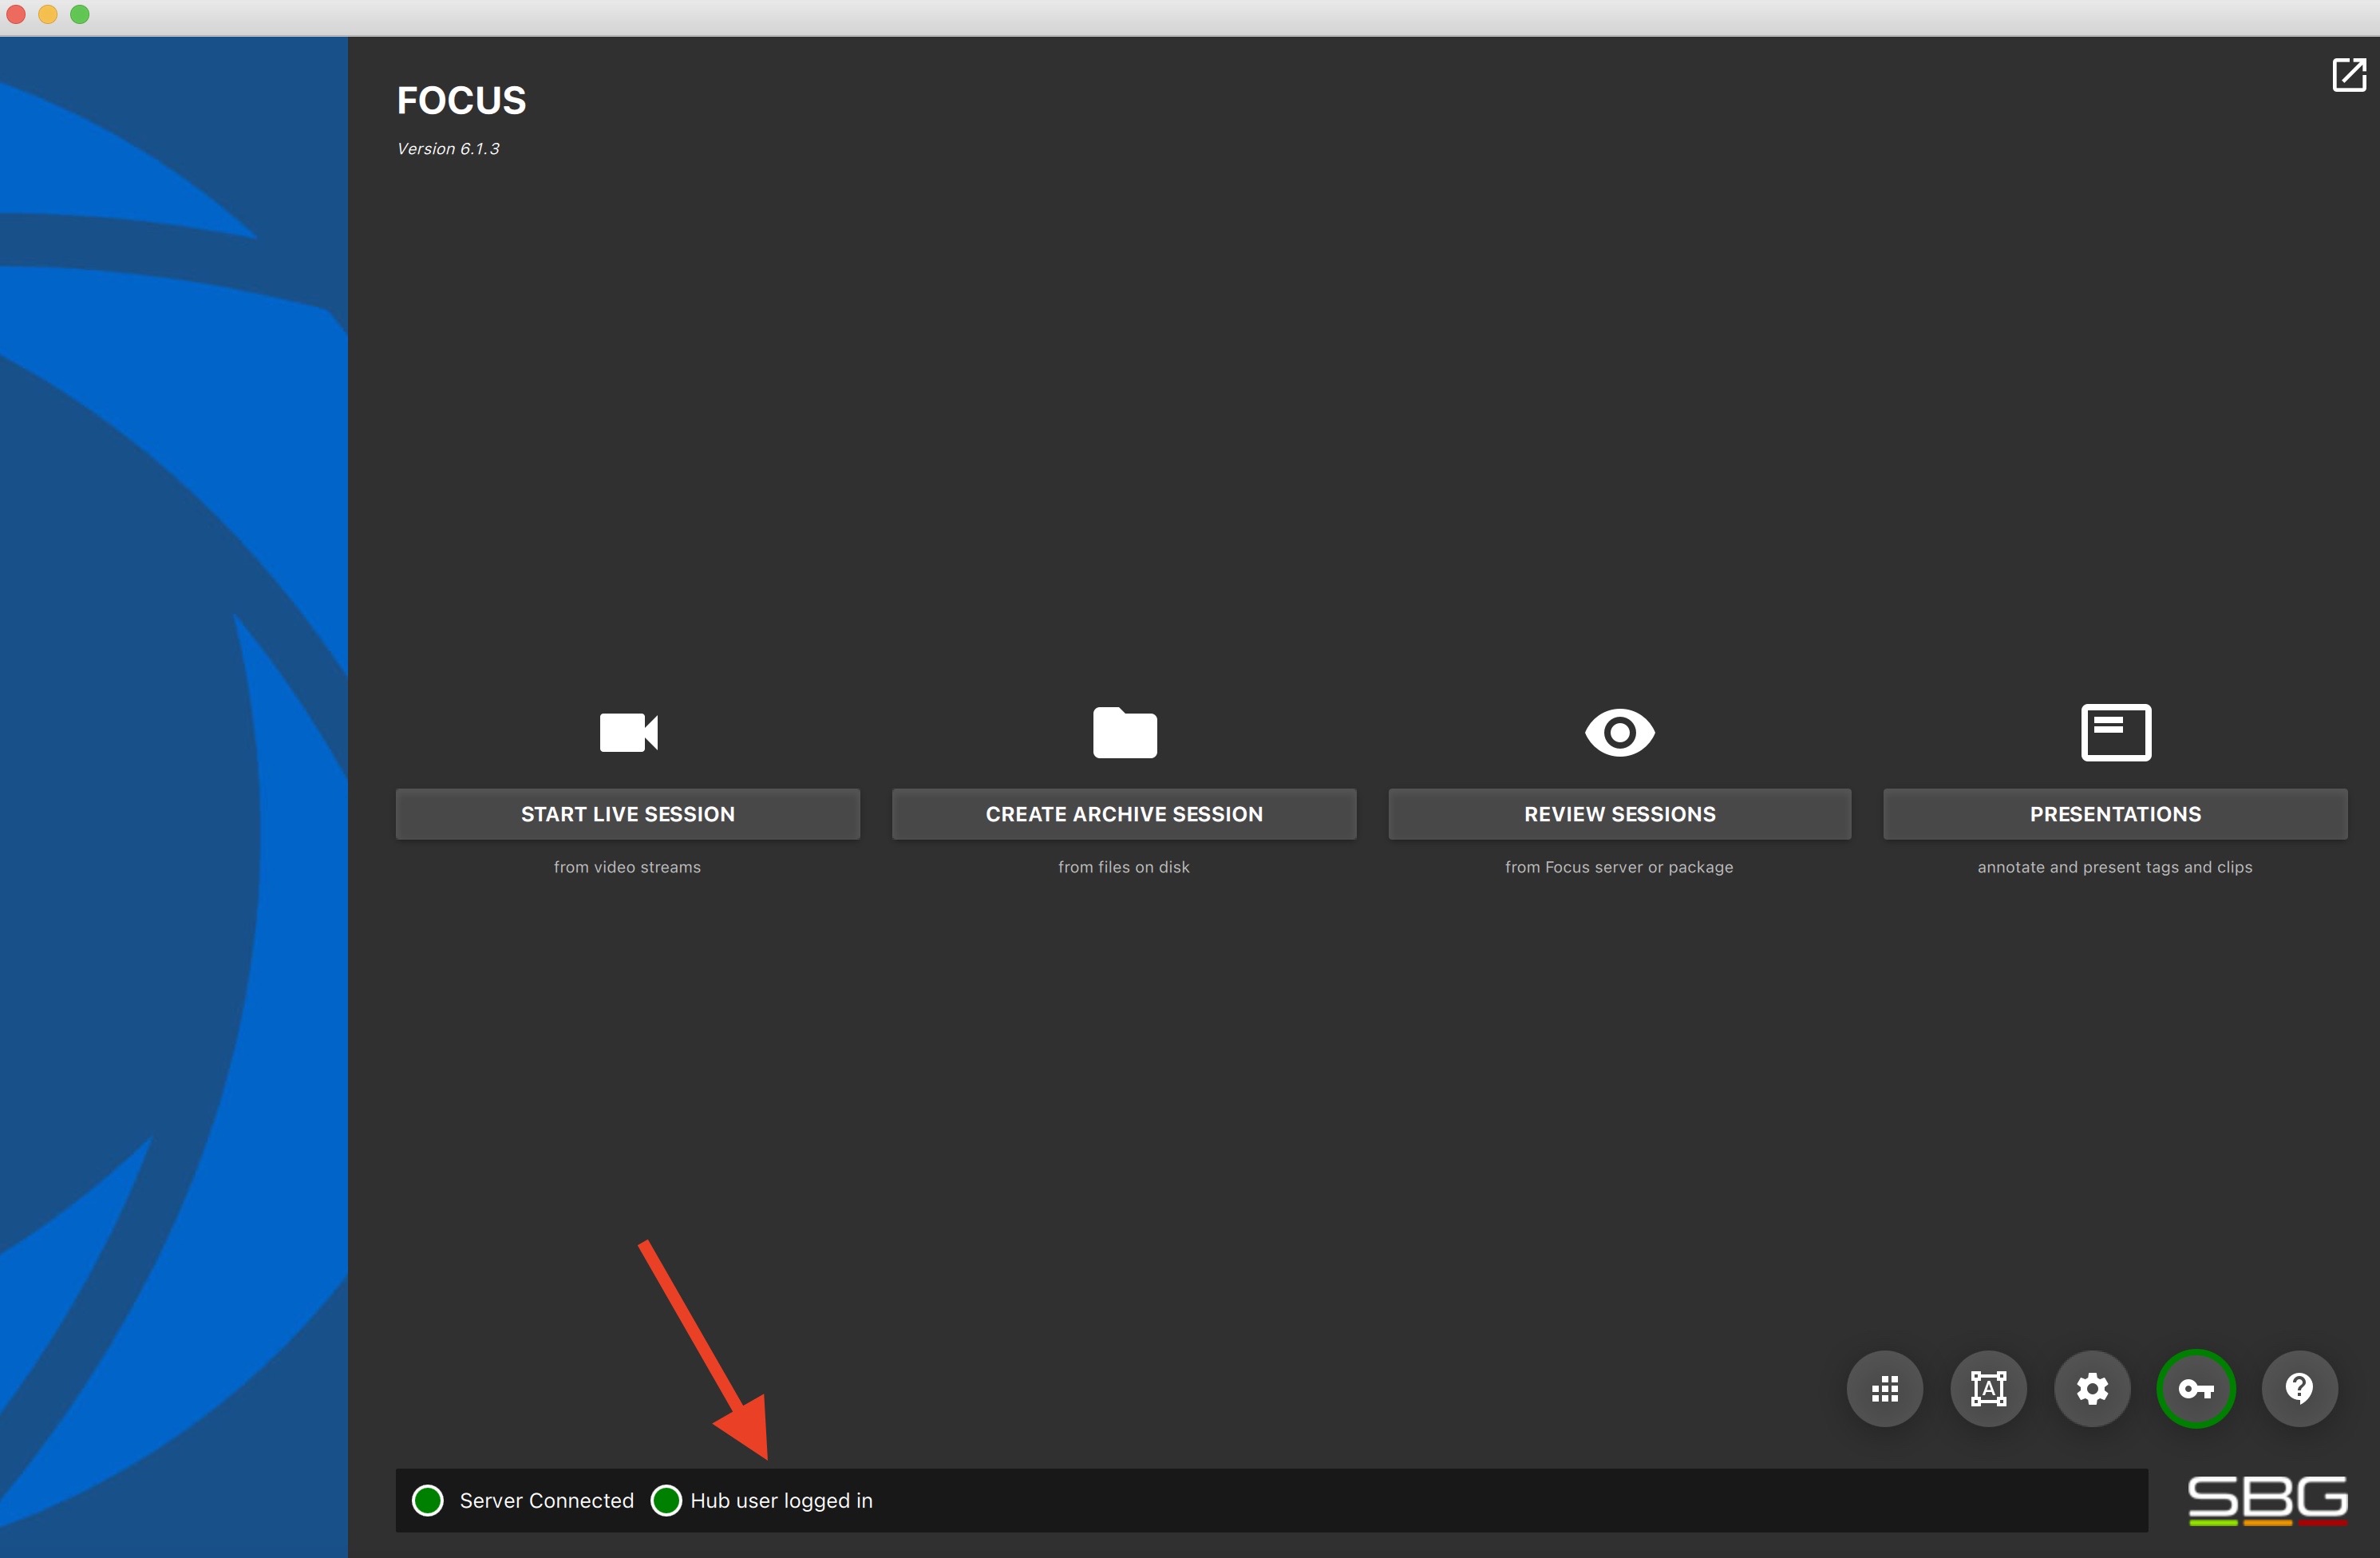Viewport: 2380px width, 1558px height.
Task: Open the help question mark icon
Action: 2300,1388
